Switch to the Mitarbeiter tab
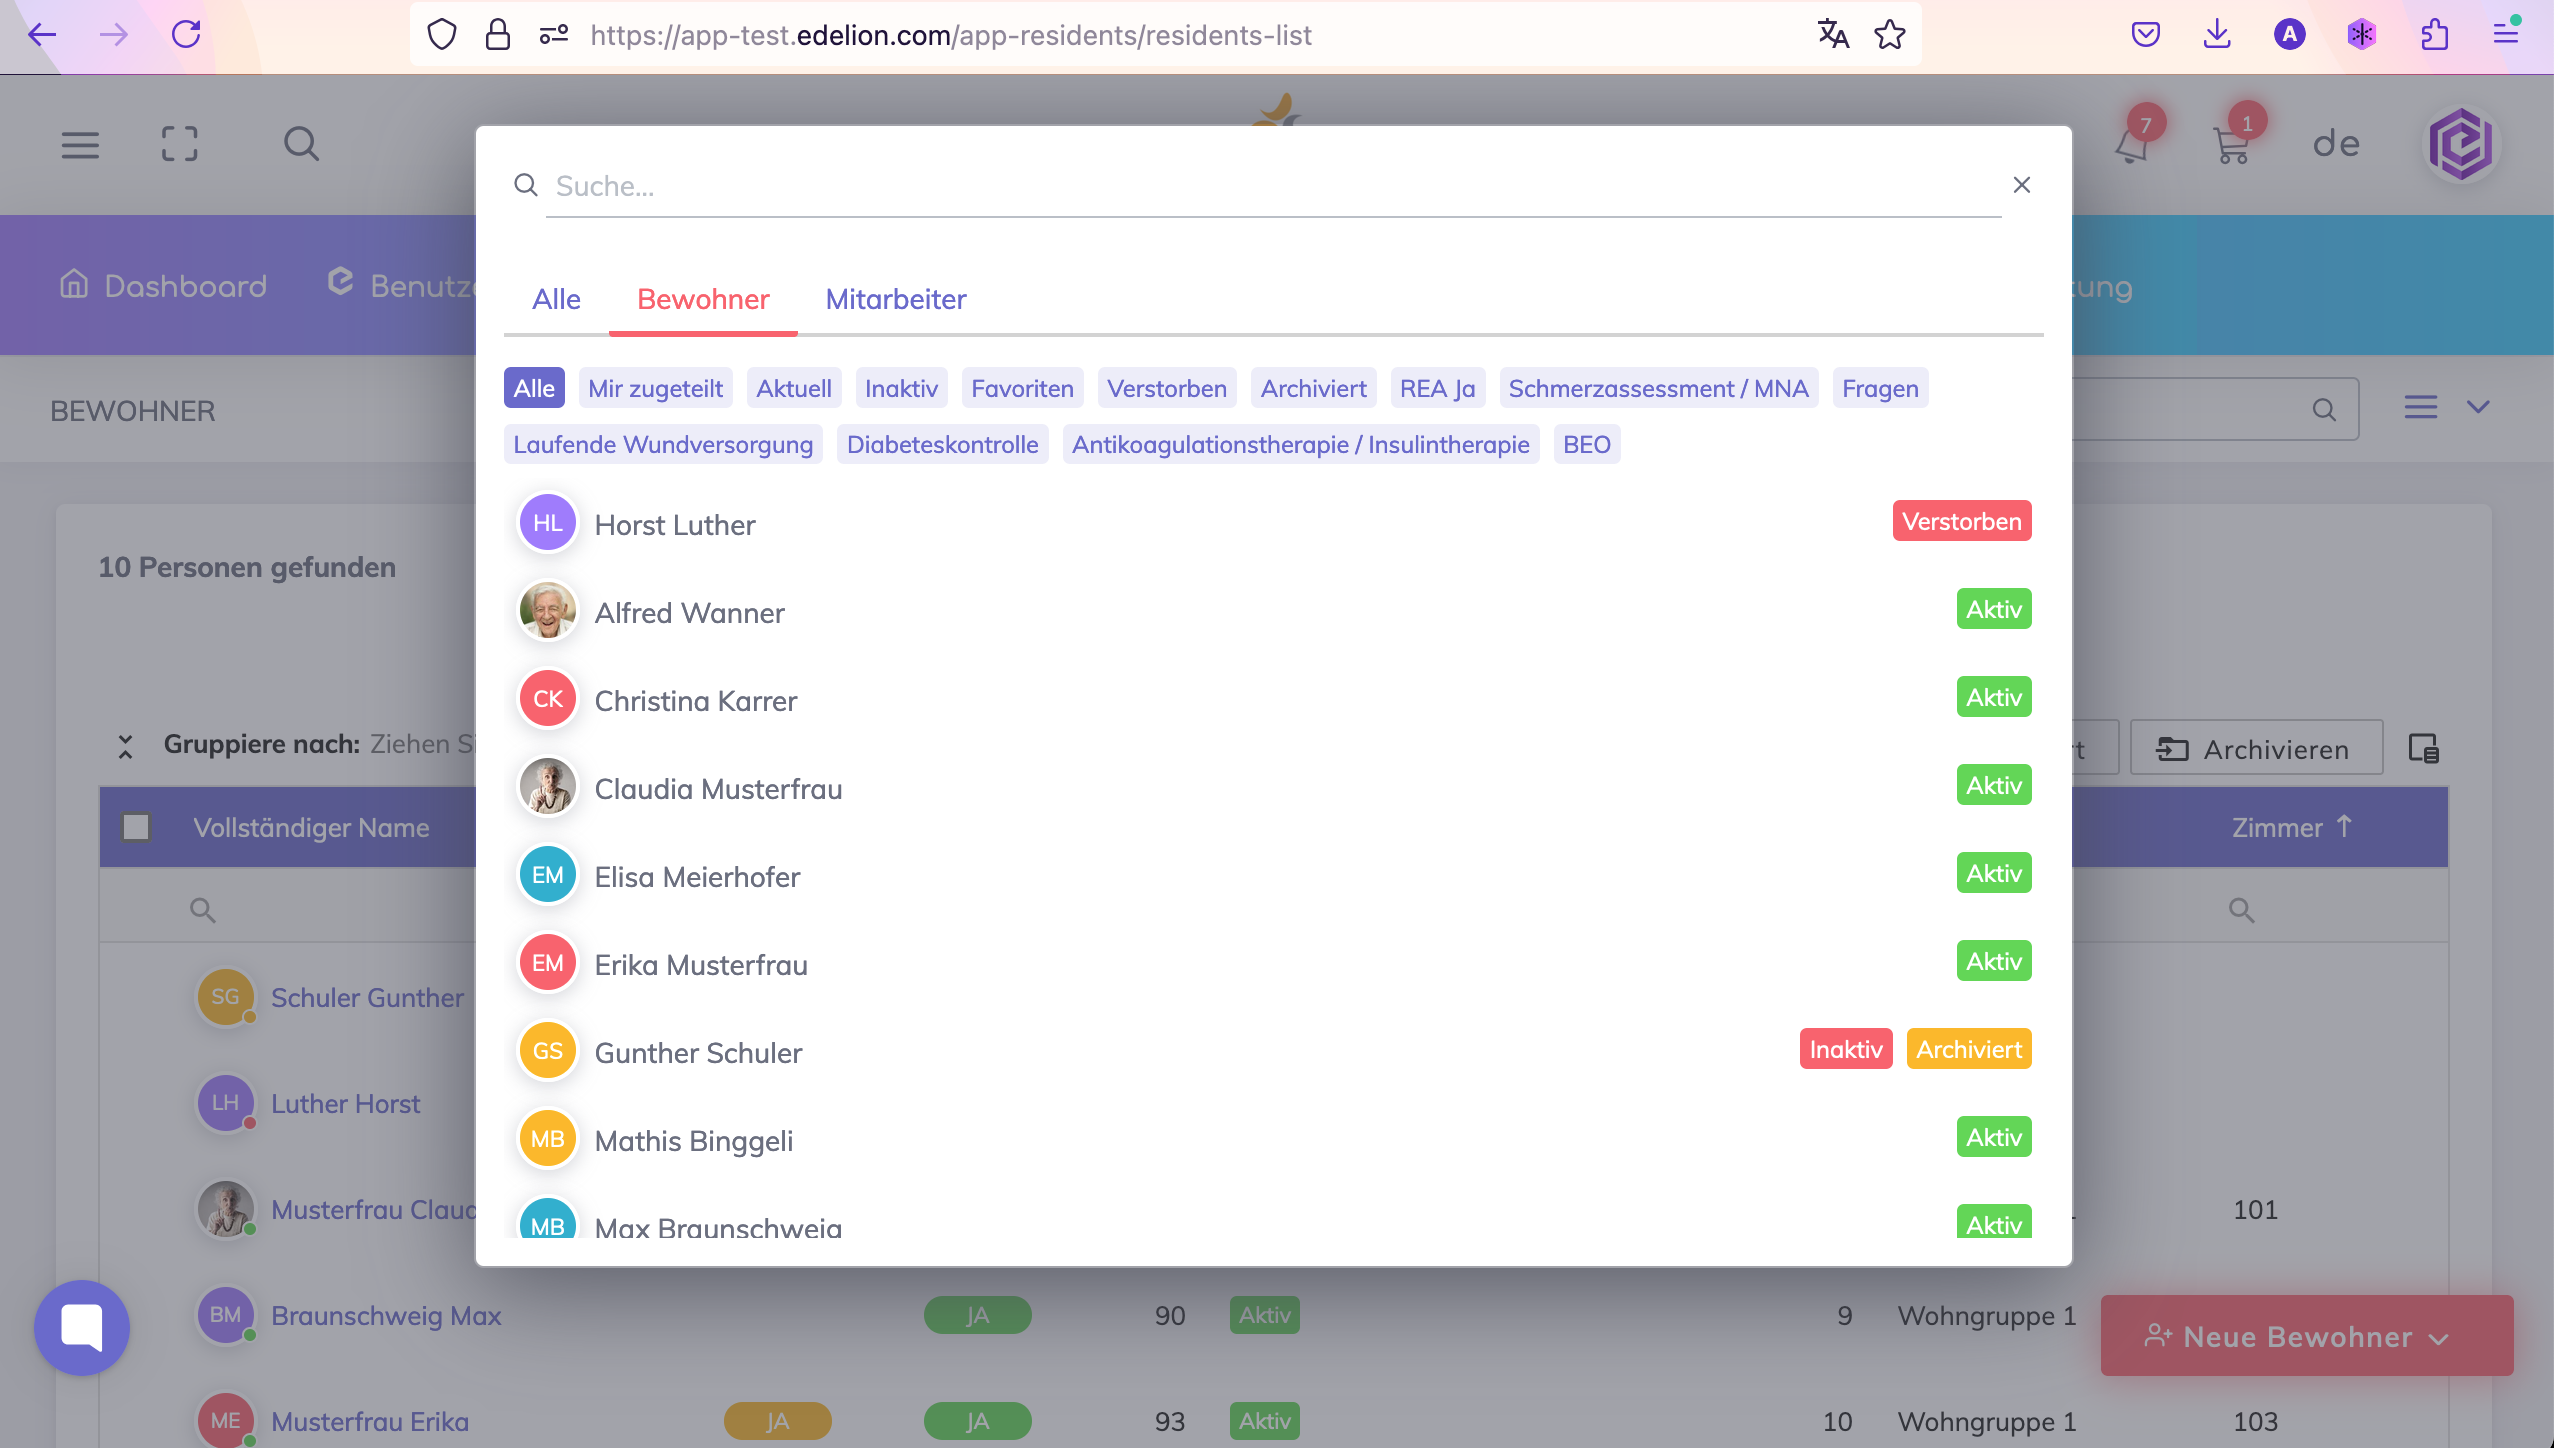Viewport: 2554px width, 1448px height. click(895, 299)
